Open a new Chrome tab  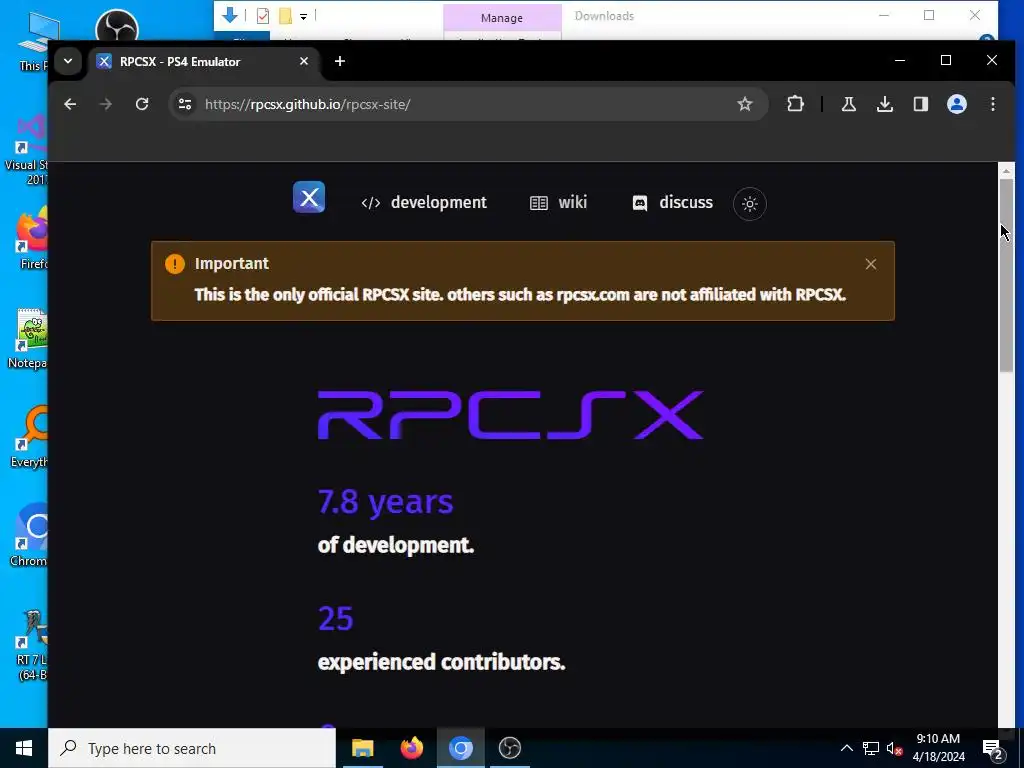coord(340,61)
